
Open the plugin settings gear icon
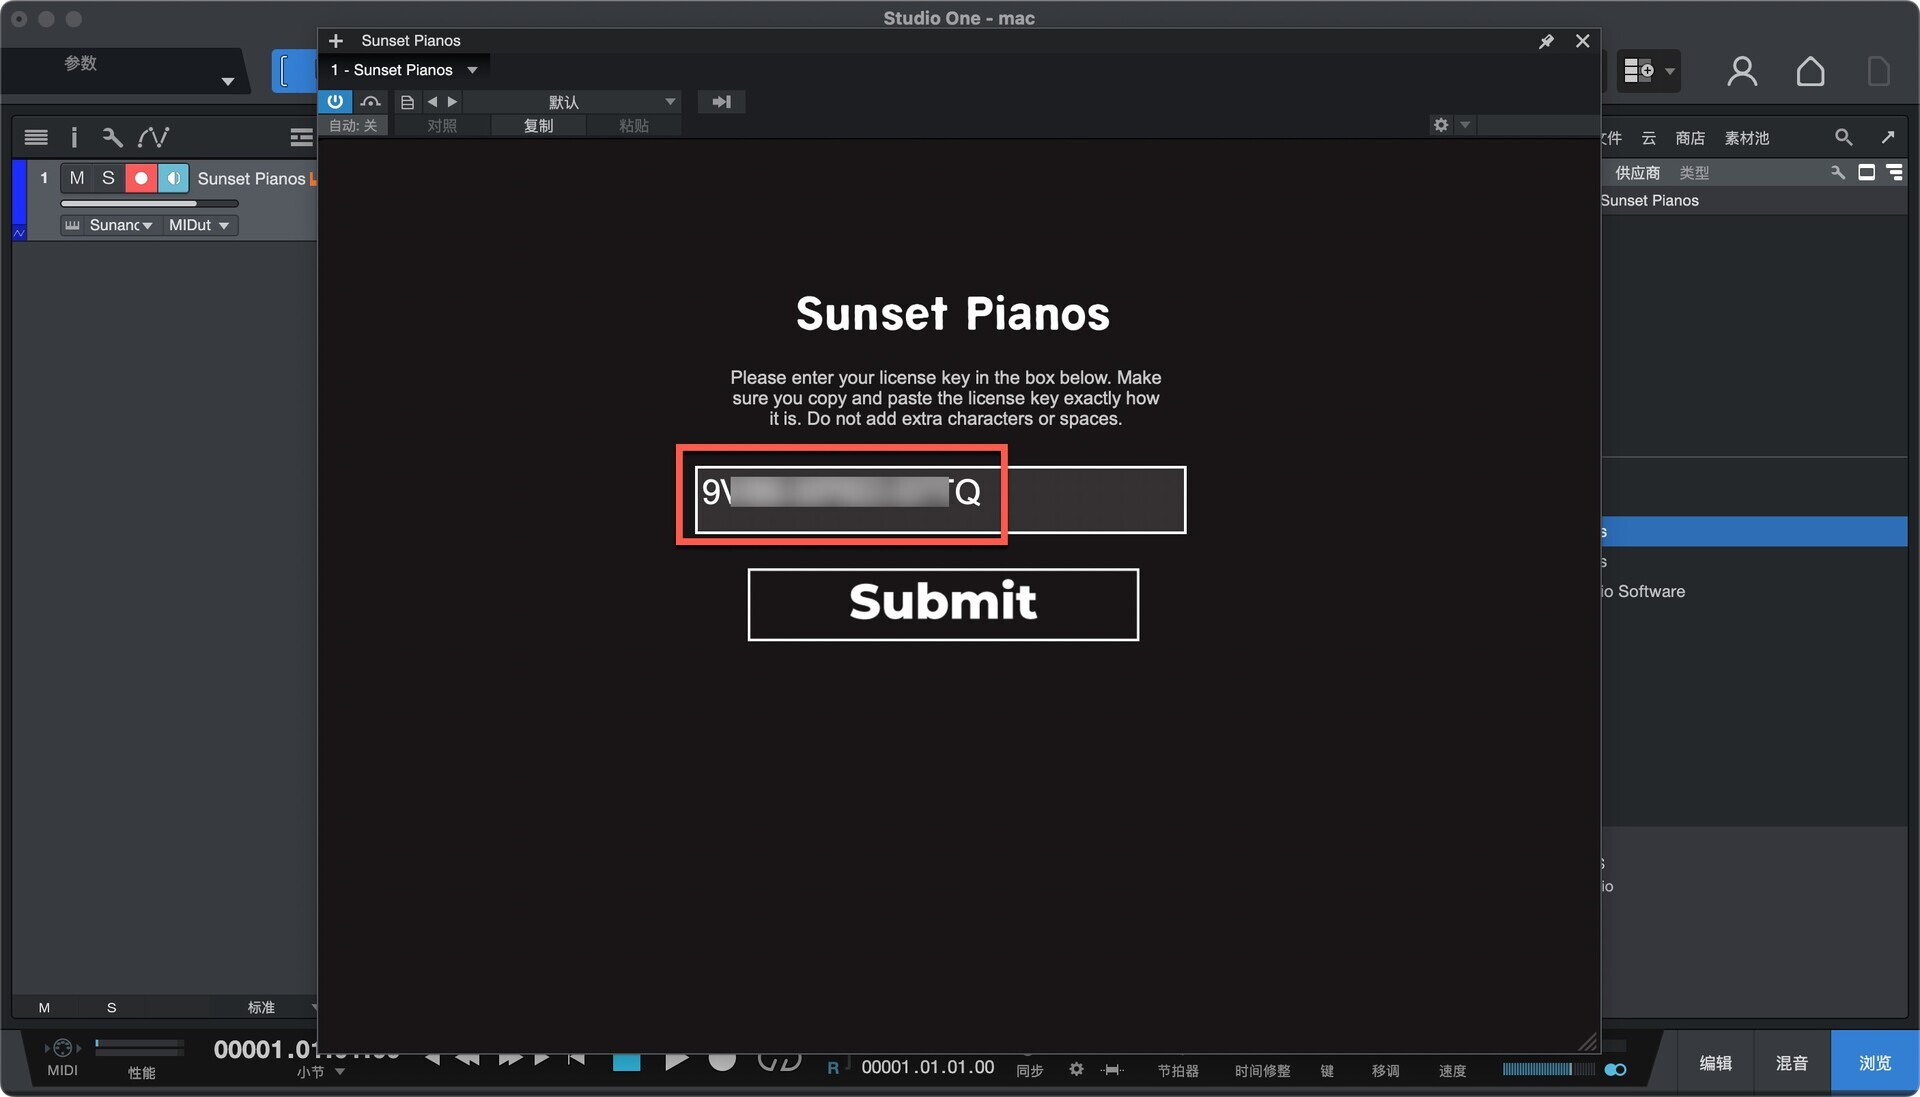1441,125
